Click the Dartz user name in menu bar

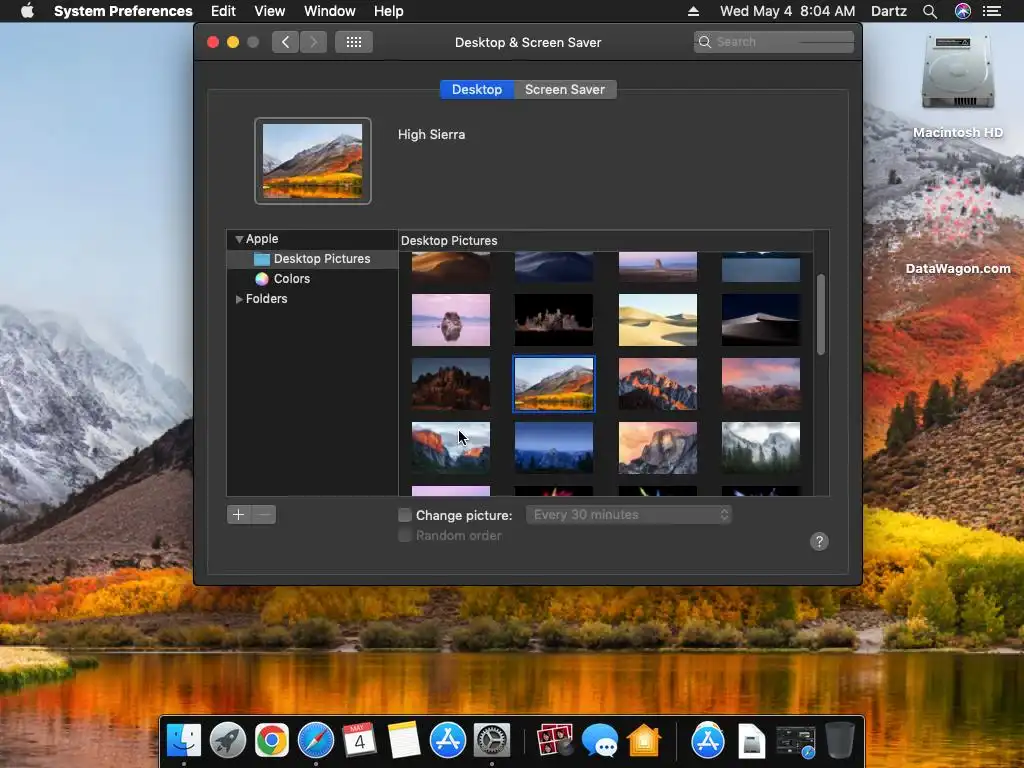[x=889, y=11]
